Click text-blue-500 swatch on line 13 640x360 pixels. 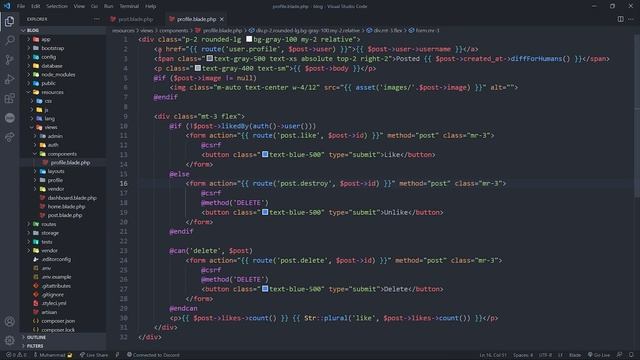[x=265, y=154]
